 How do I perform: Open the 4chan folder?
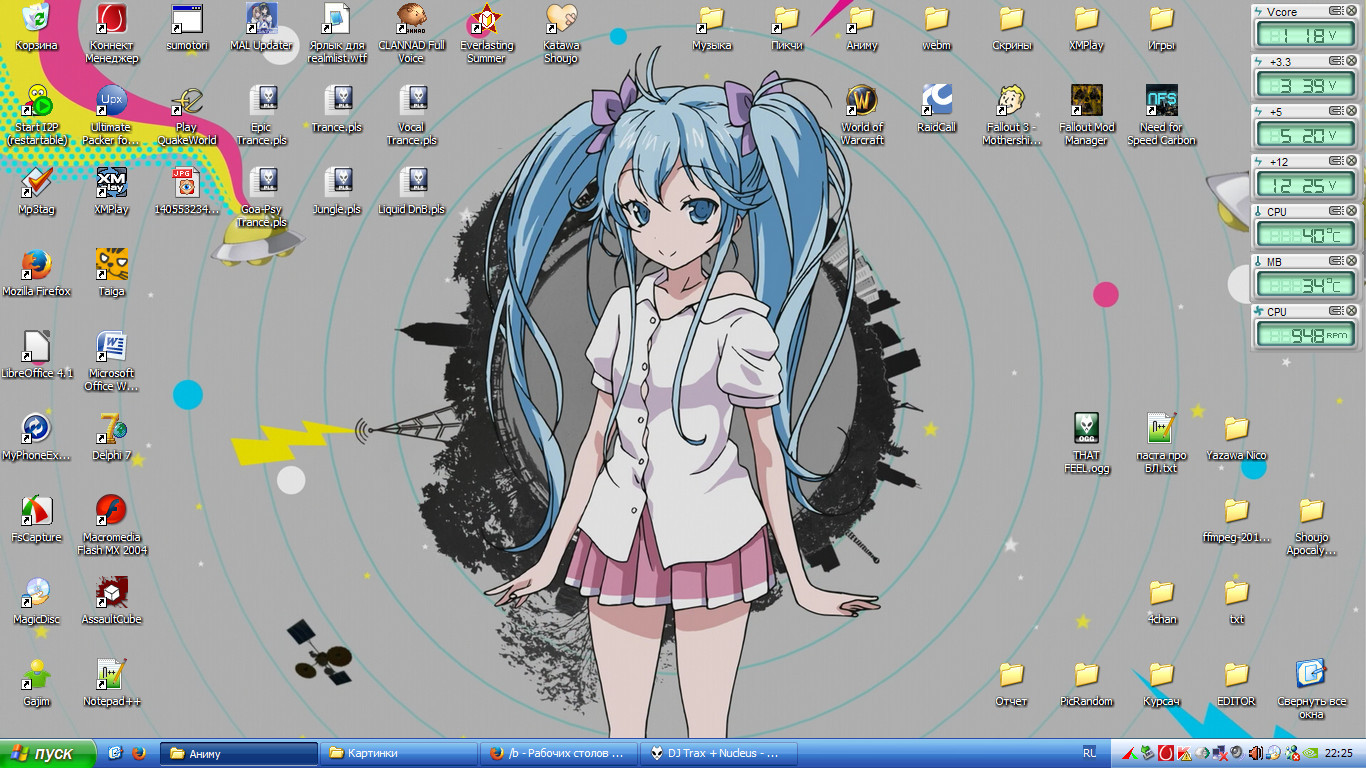coord(1162,601)
